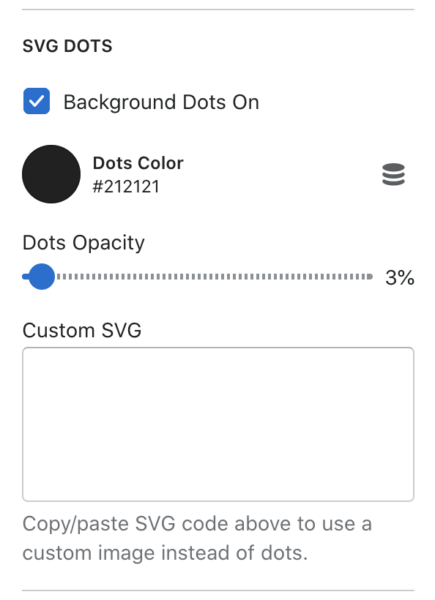Open the black Dots Color swatch

pyautogui.click(x=51, y=174)
